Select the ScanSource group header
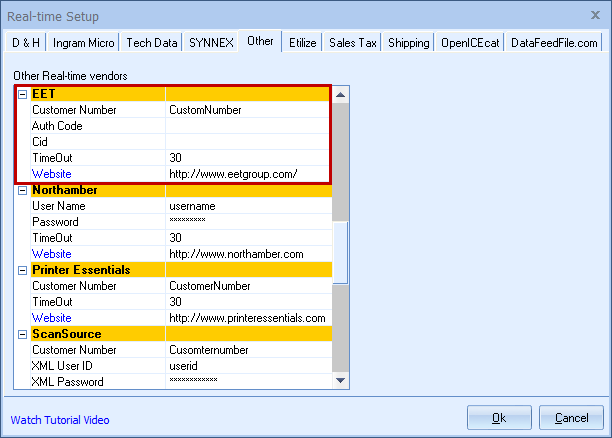Viewport: 612px width, 438px height. click(x=181, y=334)
